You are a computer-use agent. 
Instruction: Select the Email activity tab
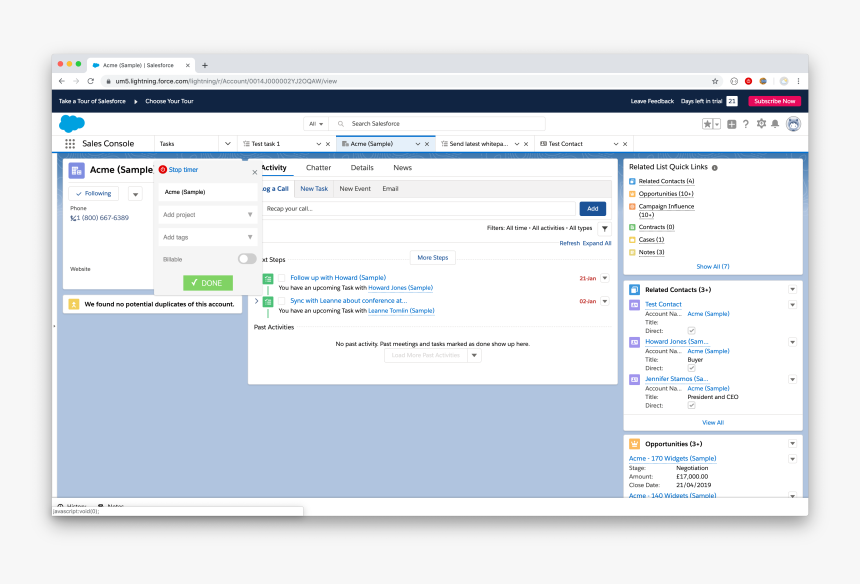pos(390,189)
